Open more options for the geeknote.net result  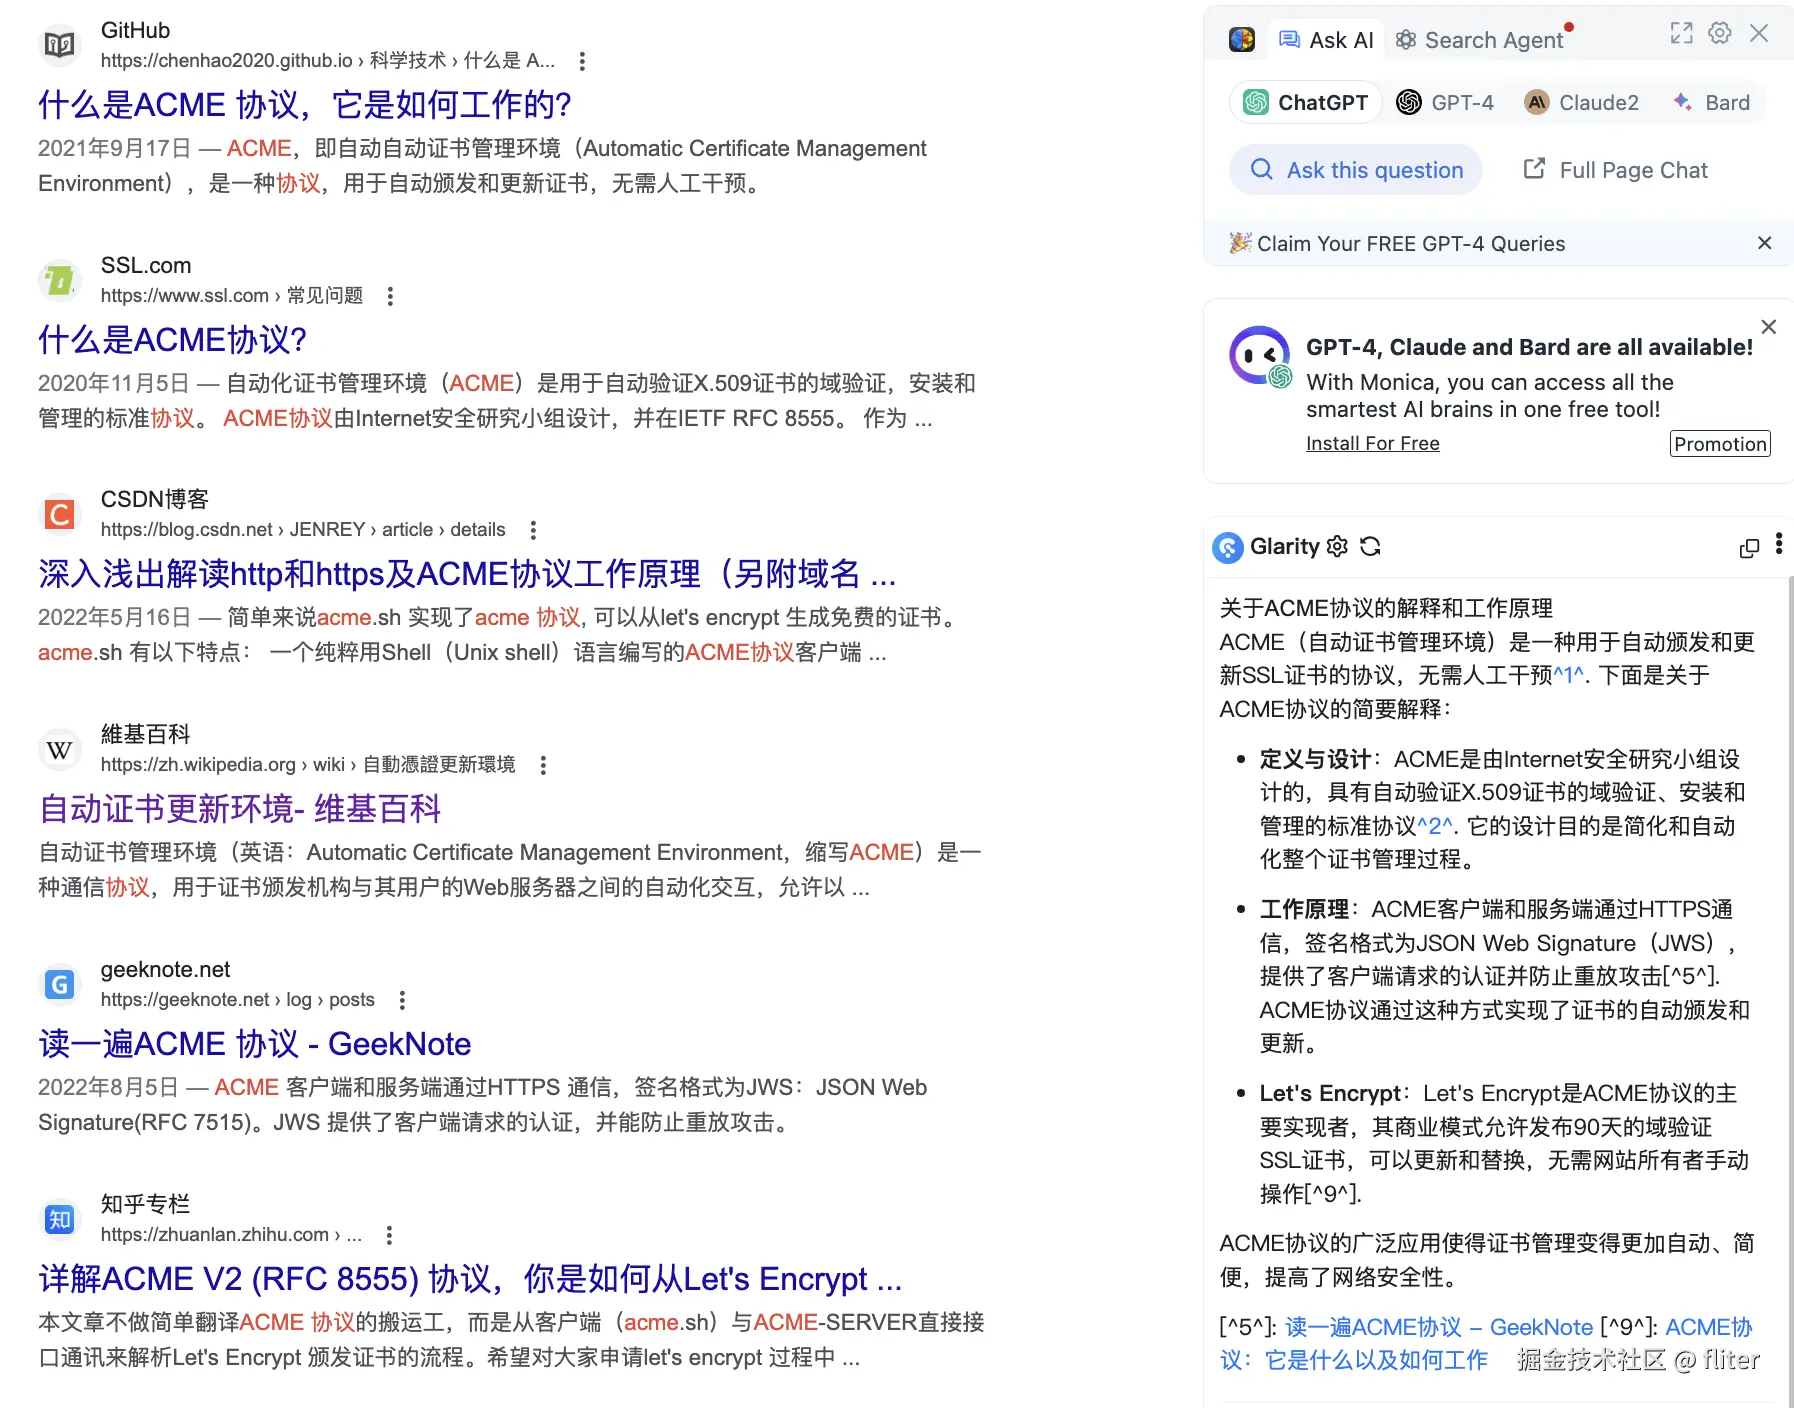pos(402,1000)
